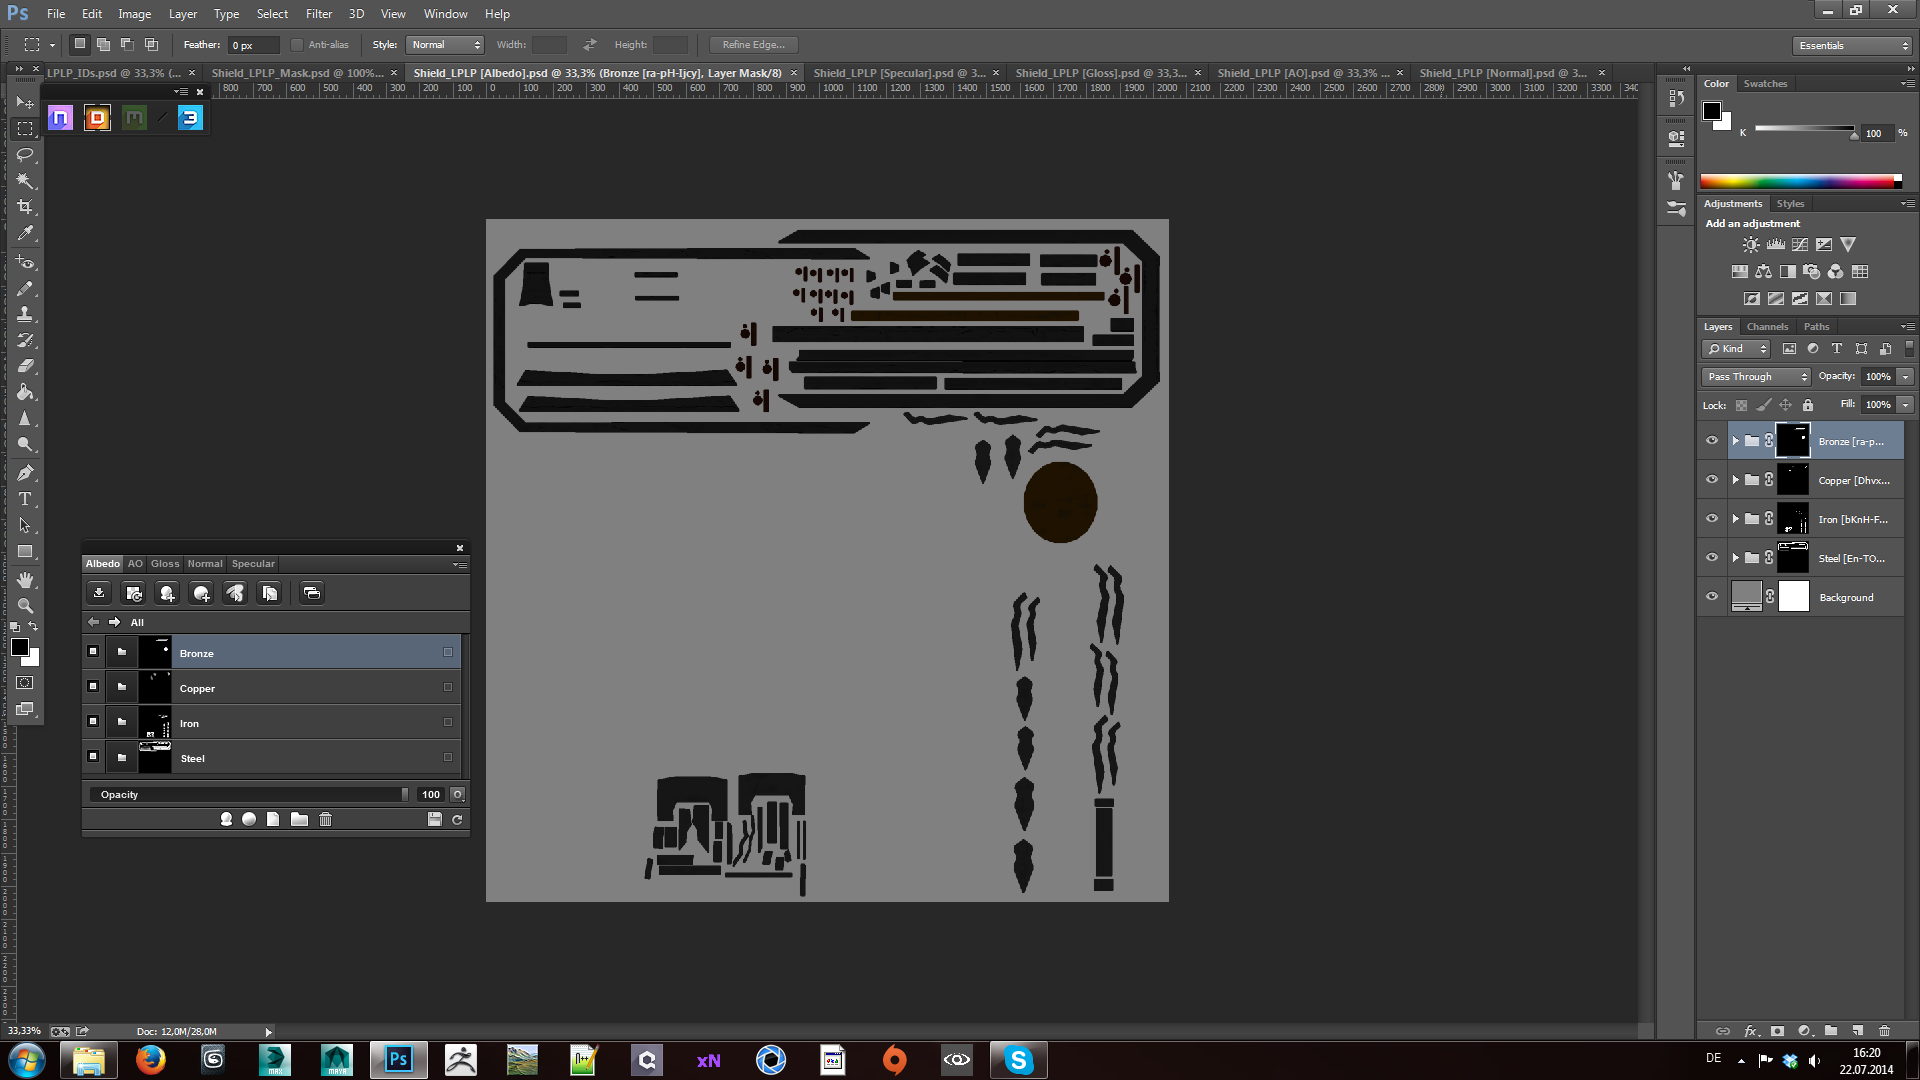Delete layer using Layers panel trash icon
Image resolution: width=1920 pixels, height=1080 pixels.
pyautogui.click(x=1884, y=1031)
